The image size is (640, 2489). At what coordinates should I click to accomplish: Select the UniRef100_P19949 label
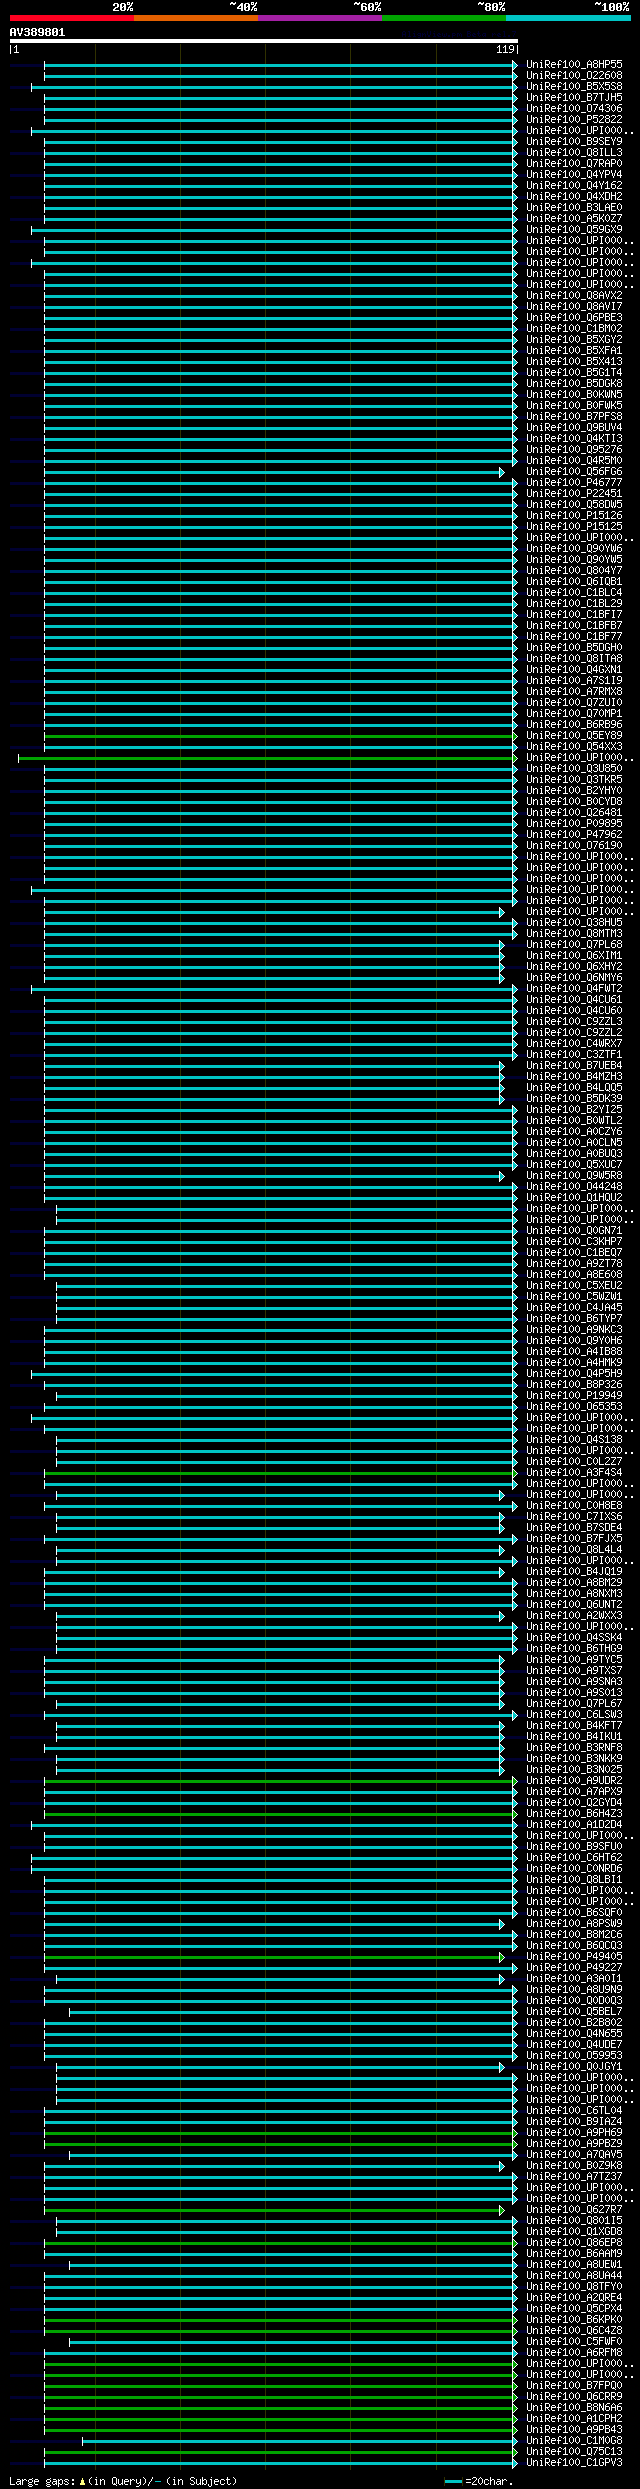(574, 1395)
